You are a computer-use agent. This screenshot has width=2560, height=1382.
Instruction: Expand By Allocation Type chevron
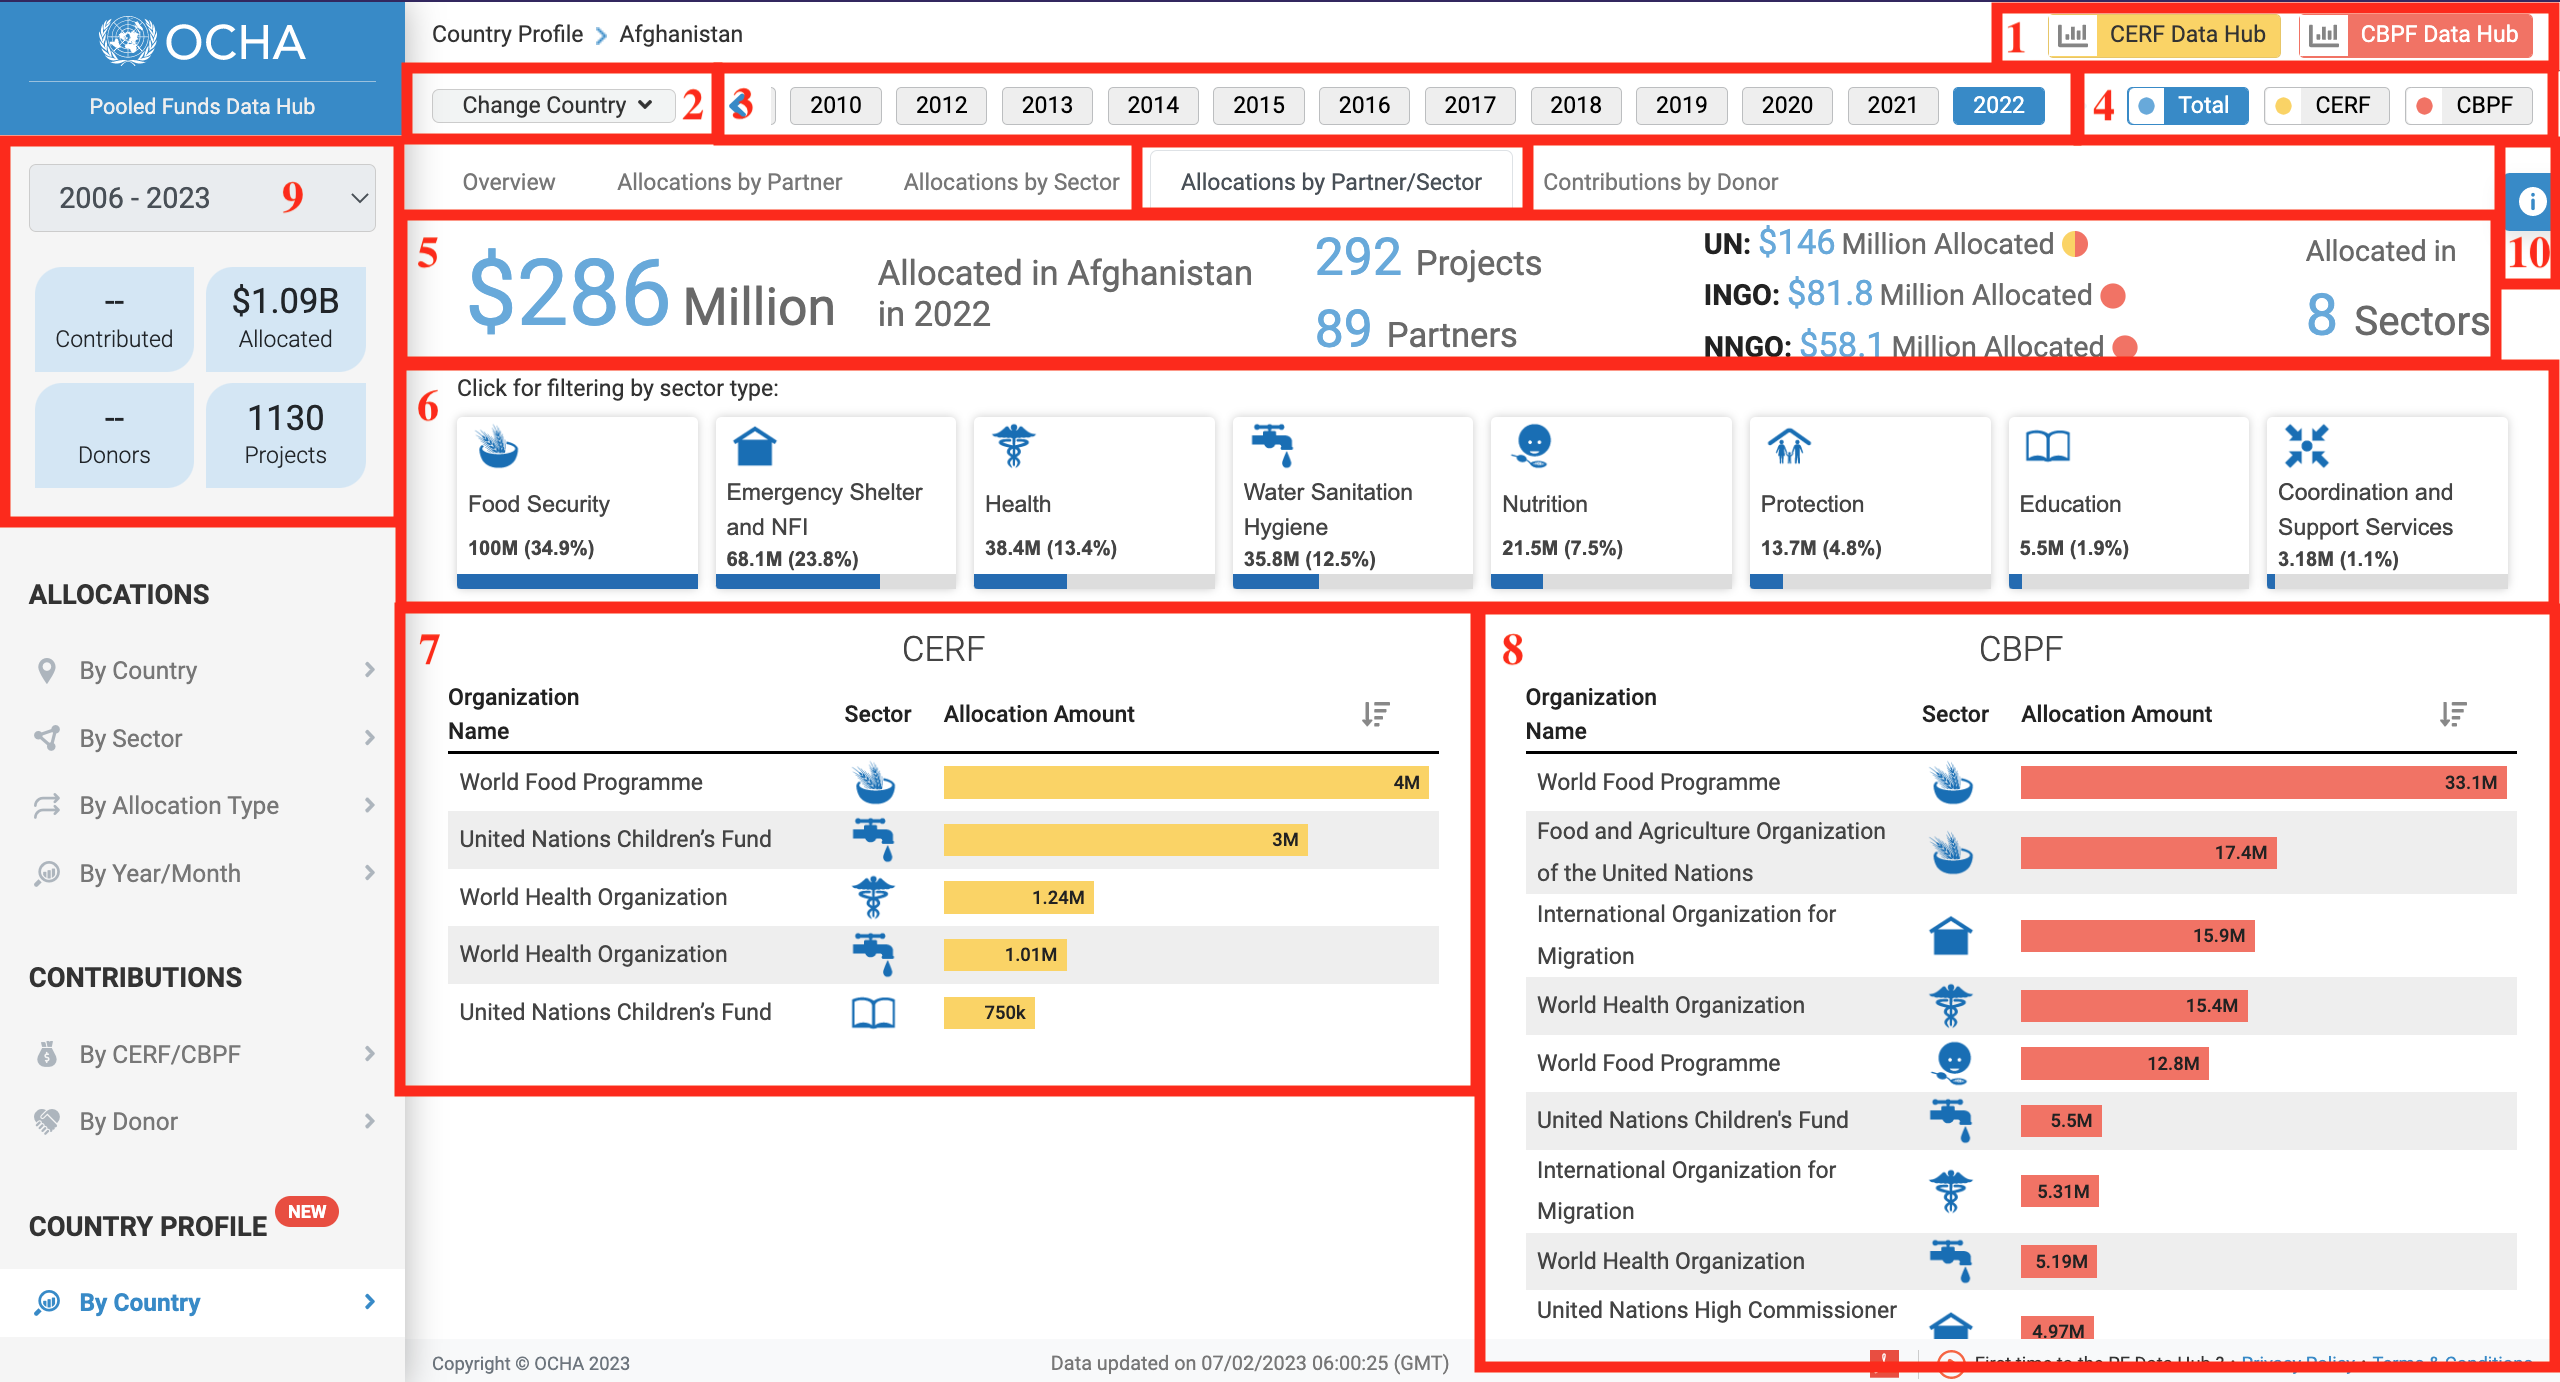point(370,805)
